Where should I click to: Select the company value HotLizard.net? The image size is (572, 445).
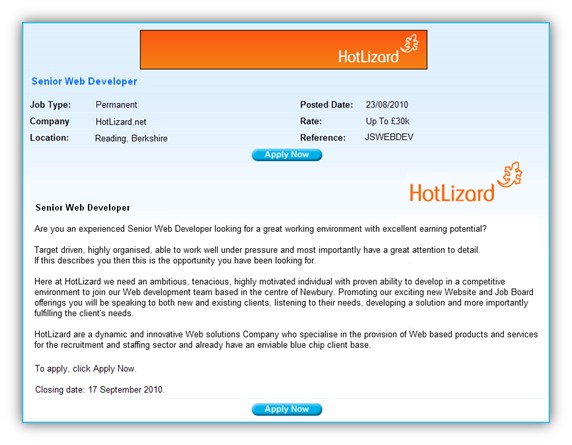(x=121, y=122)
